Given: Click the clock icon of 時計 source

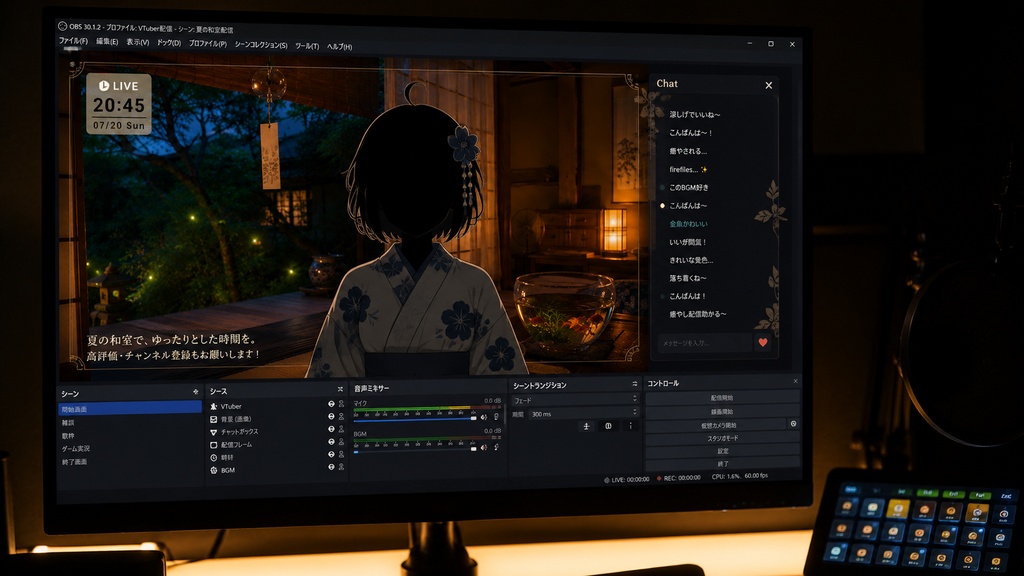Looking at the screenshot, I should [x=214, y=457].
